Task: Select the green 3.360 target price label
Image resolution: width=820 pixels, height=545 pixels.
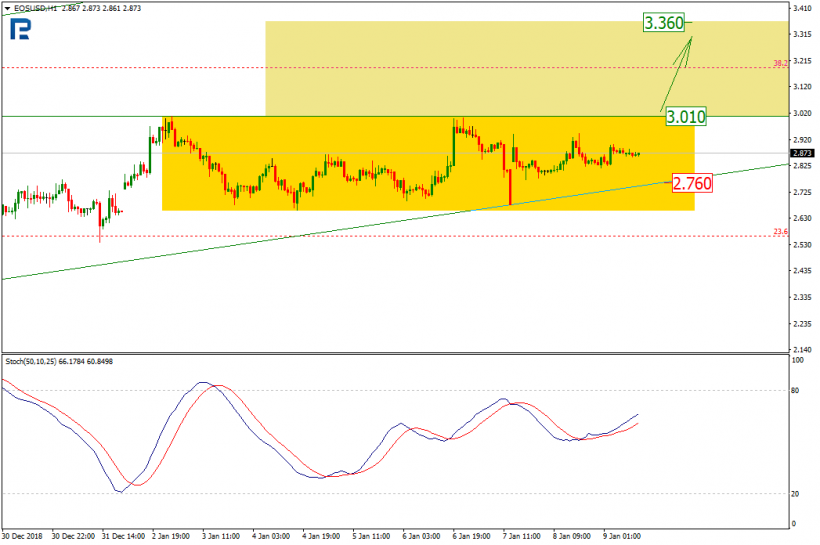Action: click(663, 22)
